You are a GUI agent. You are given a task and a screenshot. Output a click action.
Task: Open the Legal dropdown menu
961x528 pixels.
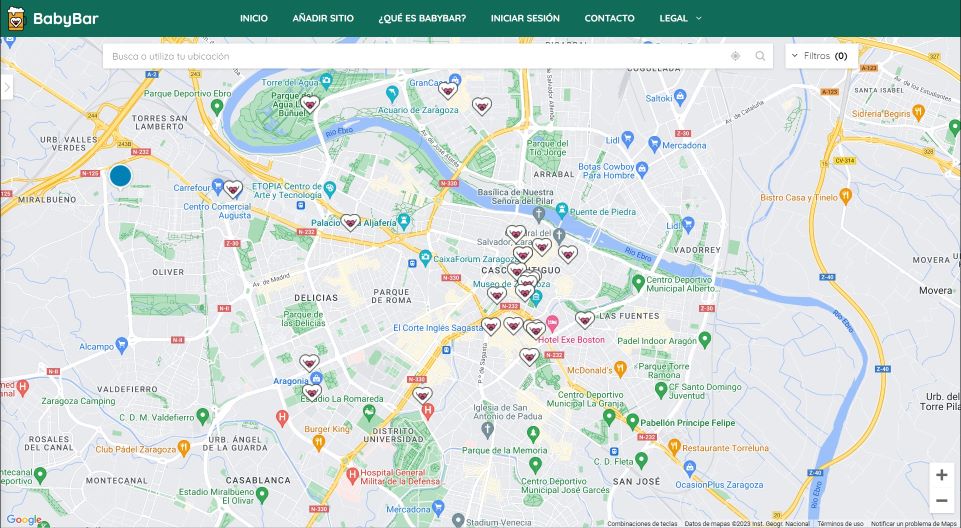pos(680,18)
